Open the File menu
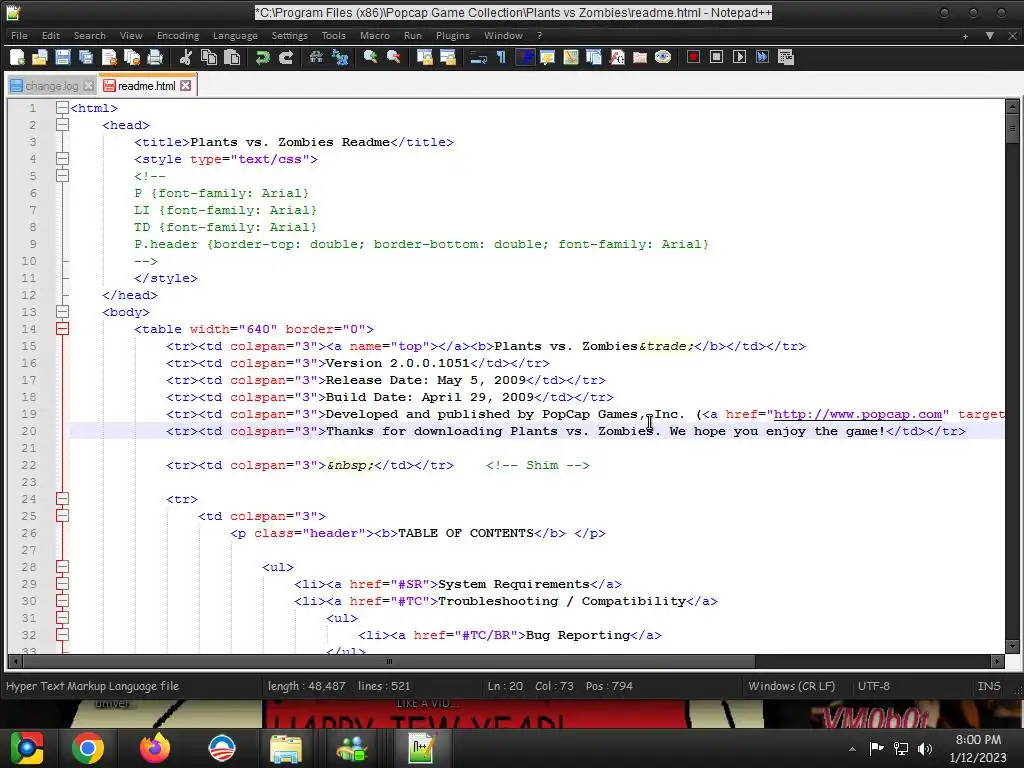The height and width of the screenshot is (768, 1024). (x=20, y=35)
